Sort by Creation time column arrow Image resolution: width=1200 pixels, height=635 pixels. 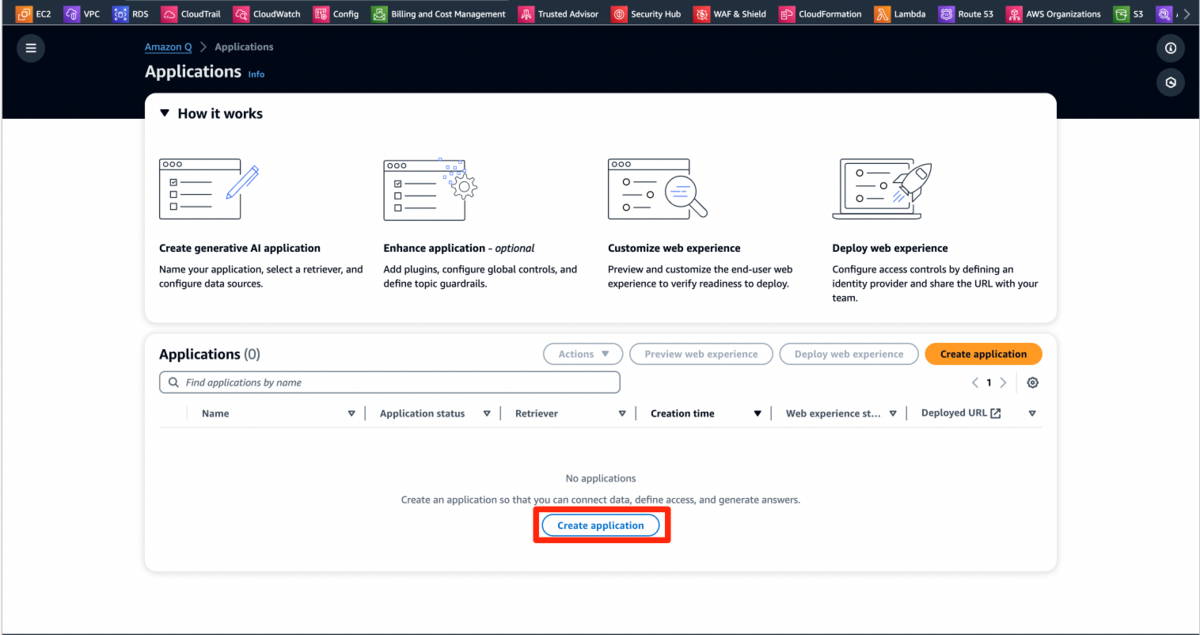(758, 414)
